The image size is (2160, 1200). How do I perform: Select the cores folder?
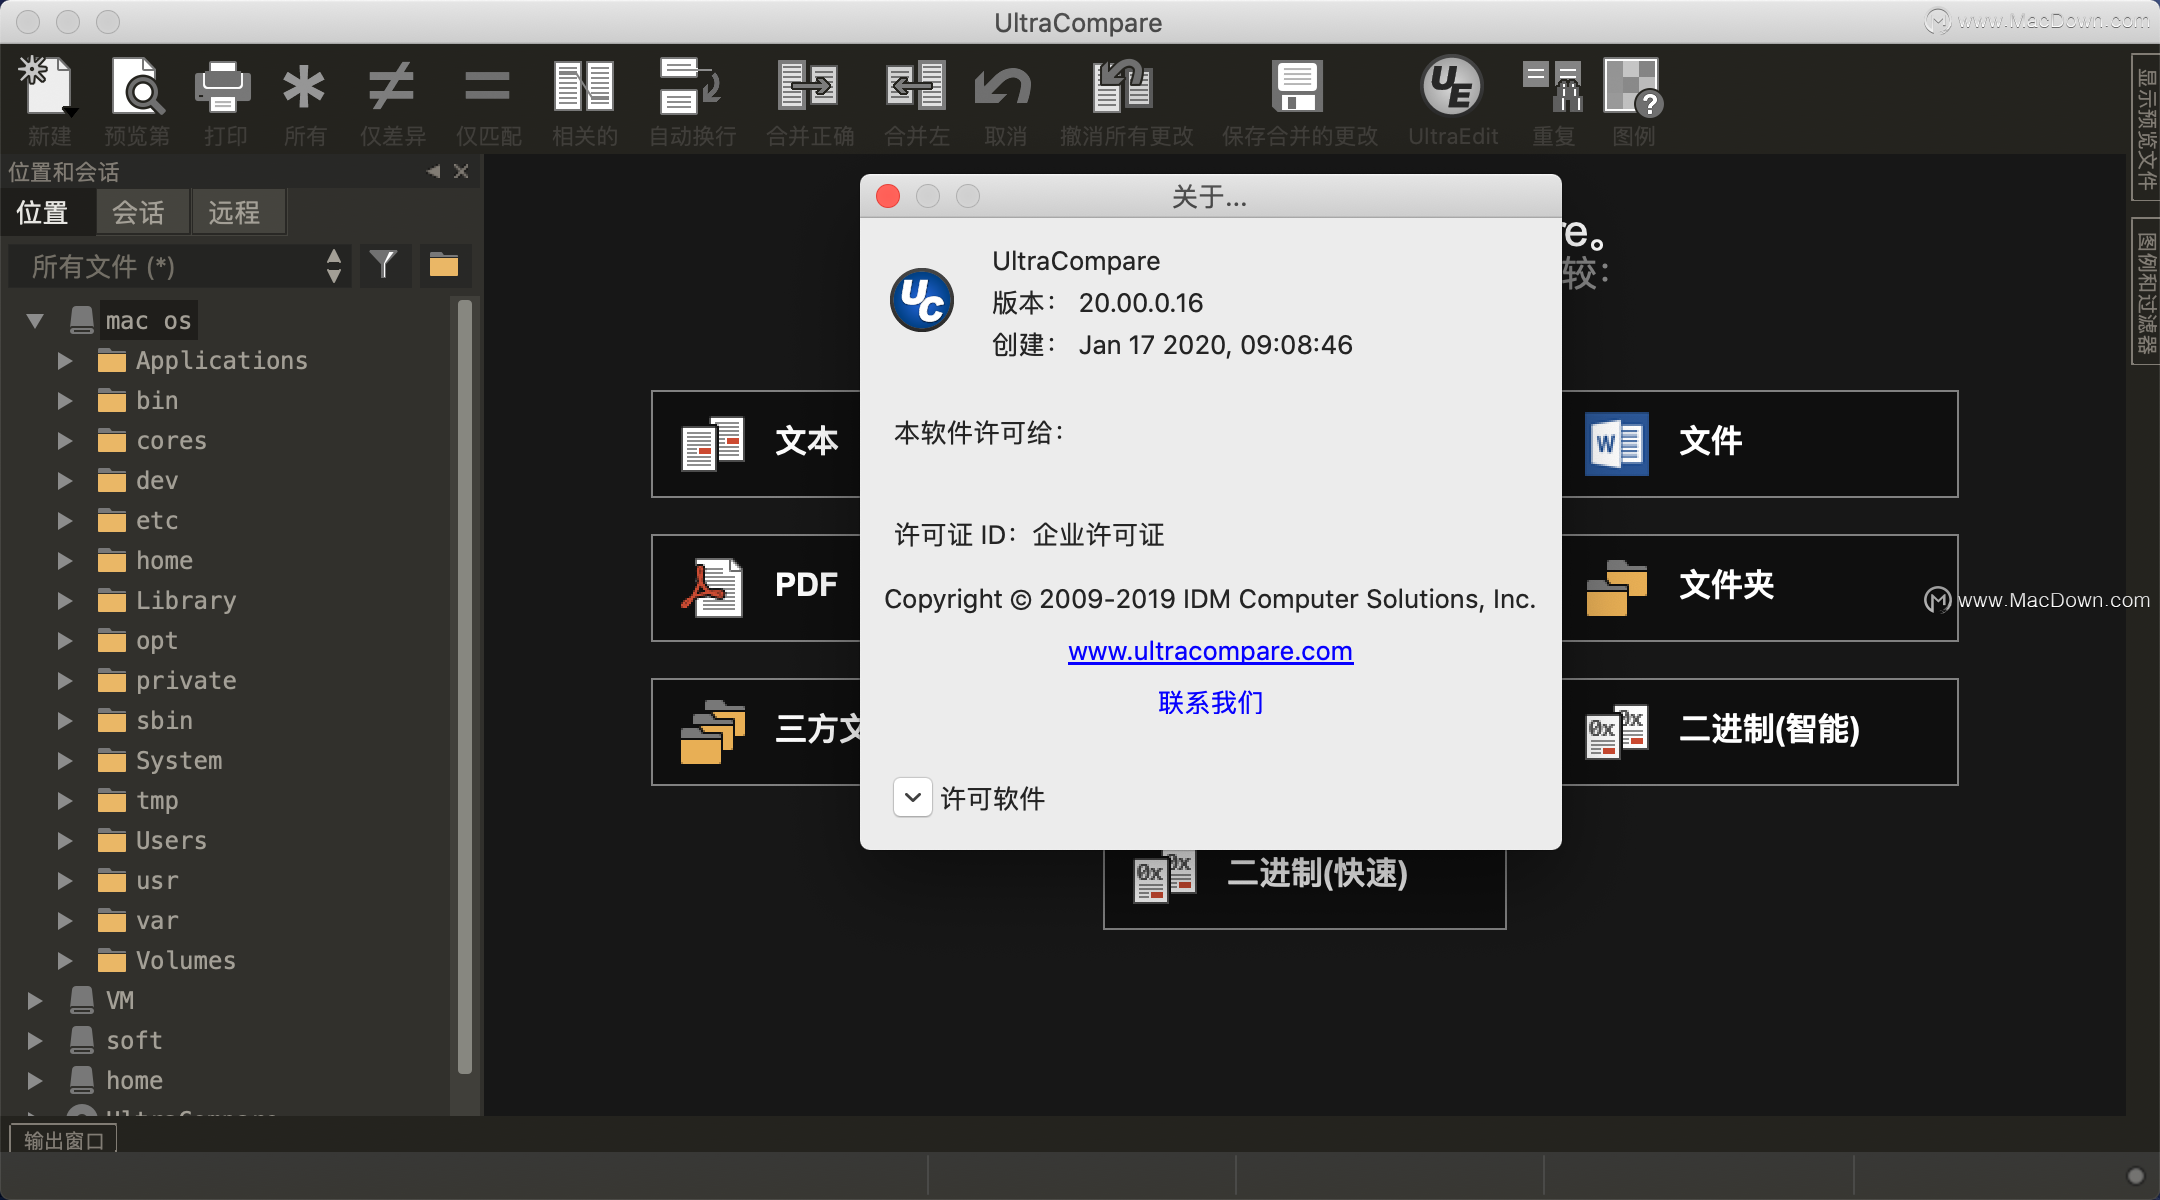[x=171, y=441]
